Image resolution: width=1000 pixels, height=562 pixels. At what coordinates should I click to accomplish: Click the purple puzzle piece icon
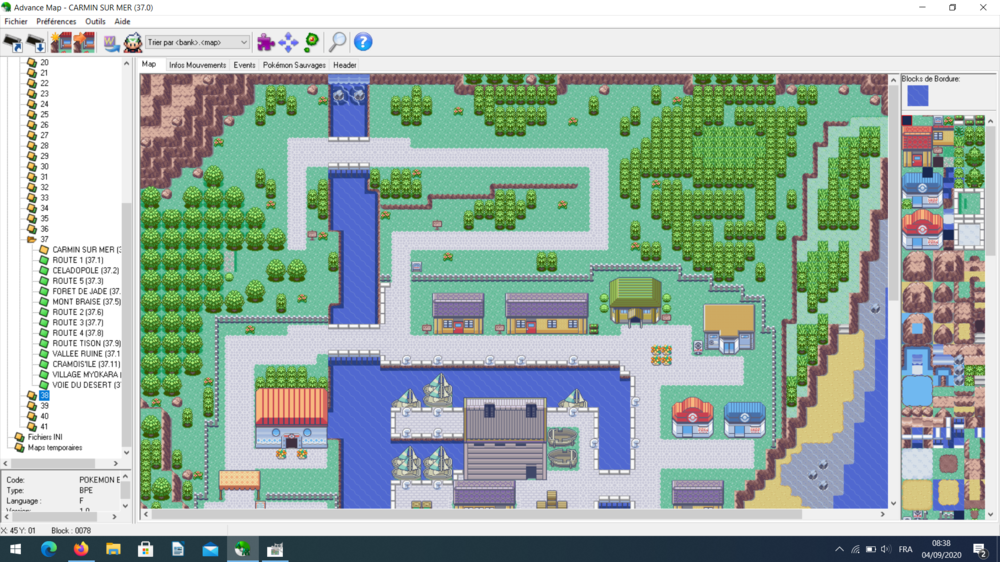tap(265, 42)
